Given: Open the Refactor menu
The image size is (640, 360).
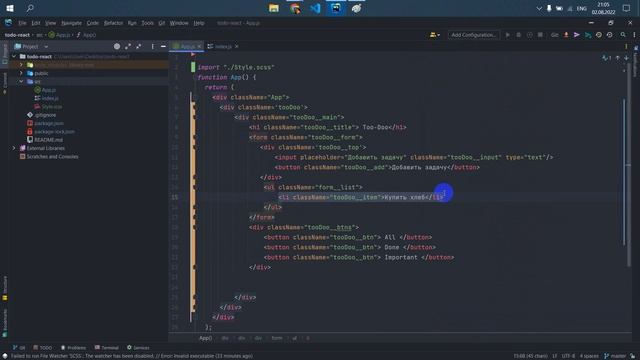Looking at the screenshot, I should 113,23.
